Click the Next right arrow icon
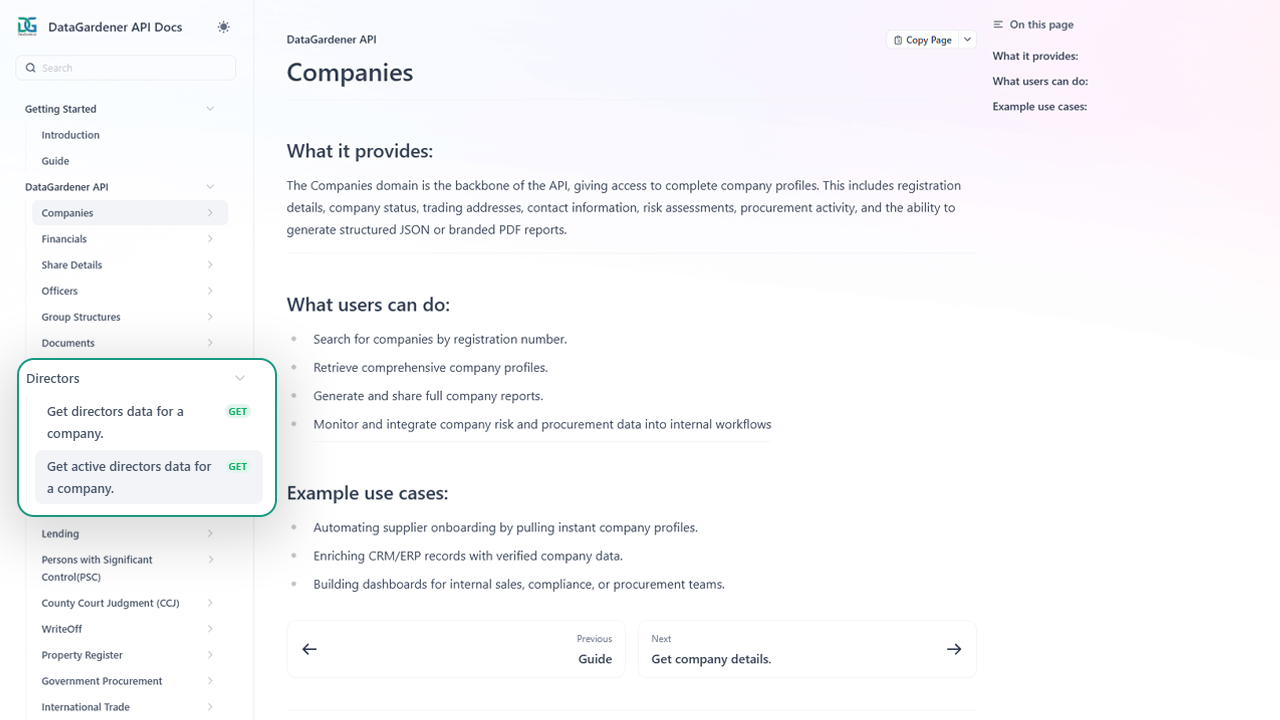 pyautogui.click(x=954, y=649)
